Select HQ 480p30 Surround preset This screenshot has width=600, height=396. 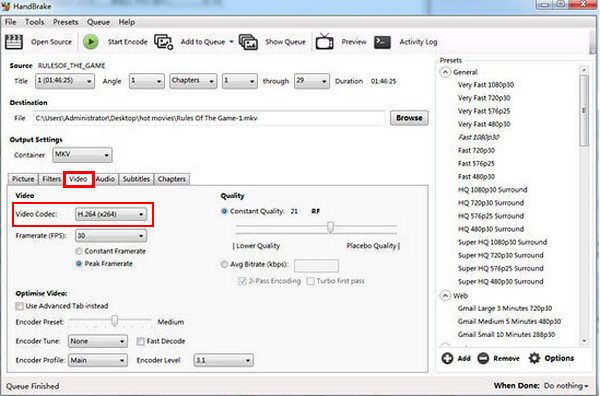coord(491,229)
